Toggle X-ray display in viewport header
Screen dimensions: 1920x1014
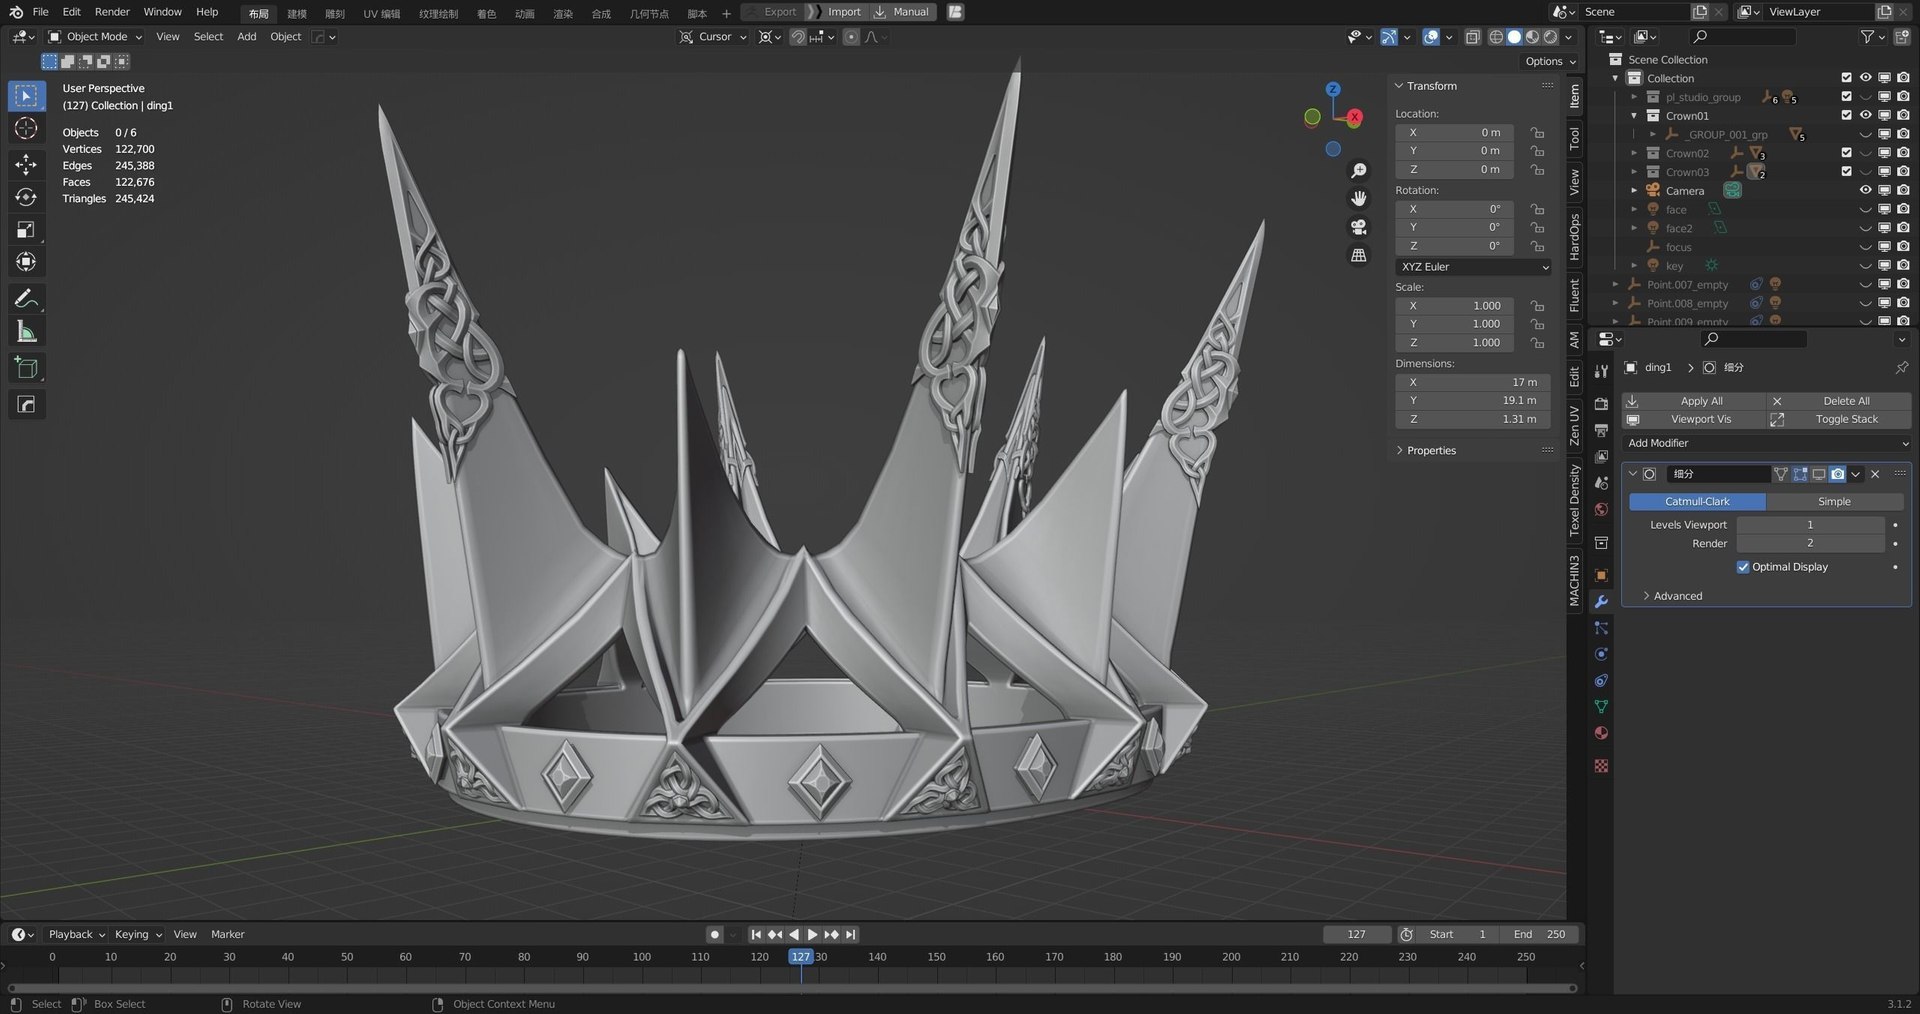point(1472,37)
